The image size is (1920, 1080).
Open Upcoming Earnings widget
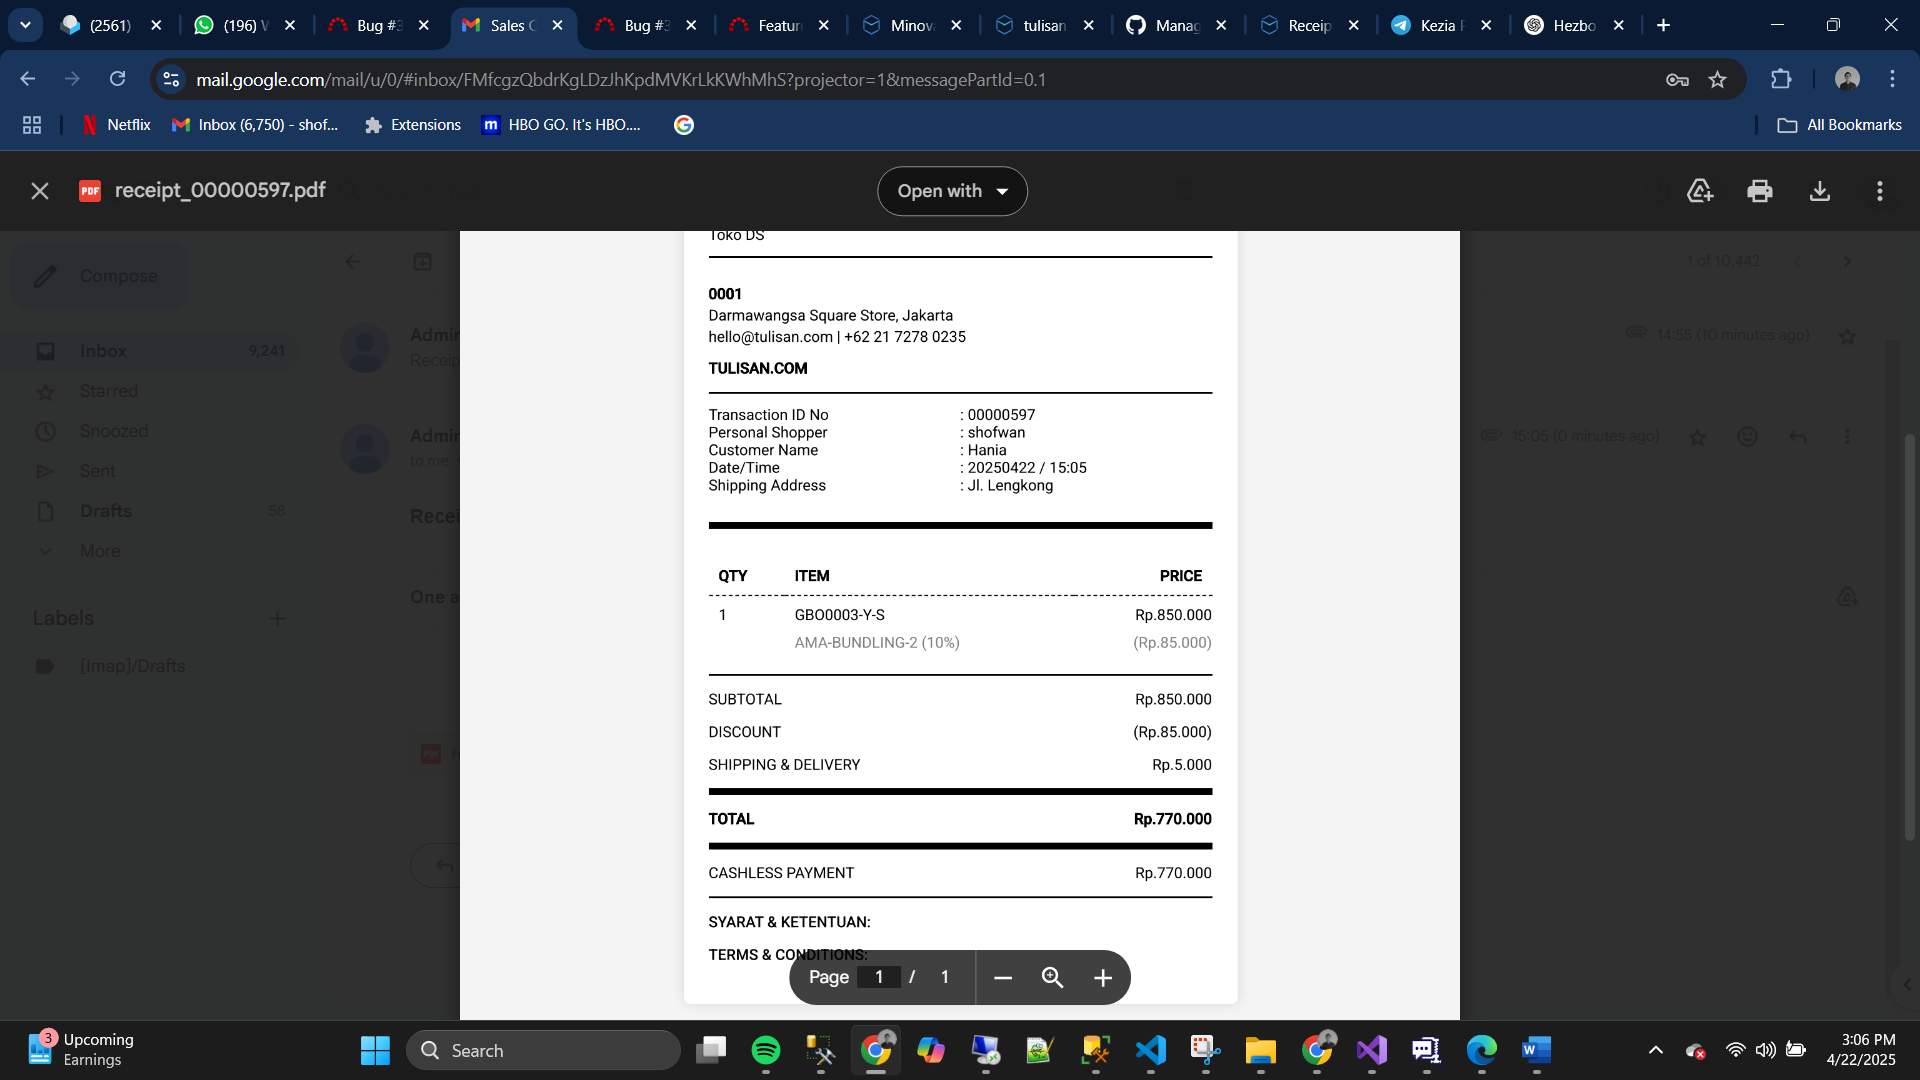[82, 1050]
